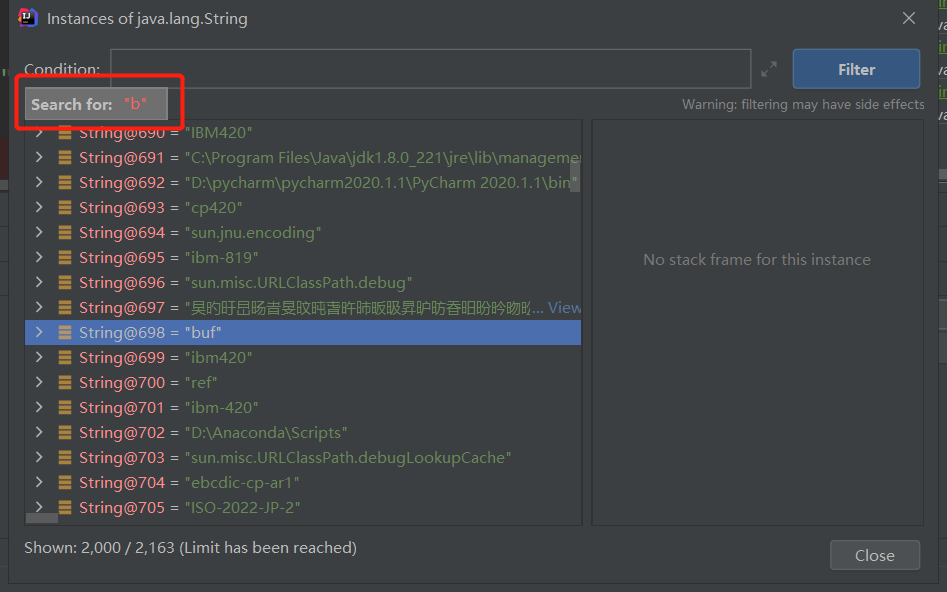Image resolution: width=947 pixels, height=592 pixels.
Task: Select the highlighted "buf" row
Action: (303, 332)
